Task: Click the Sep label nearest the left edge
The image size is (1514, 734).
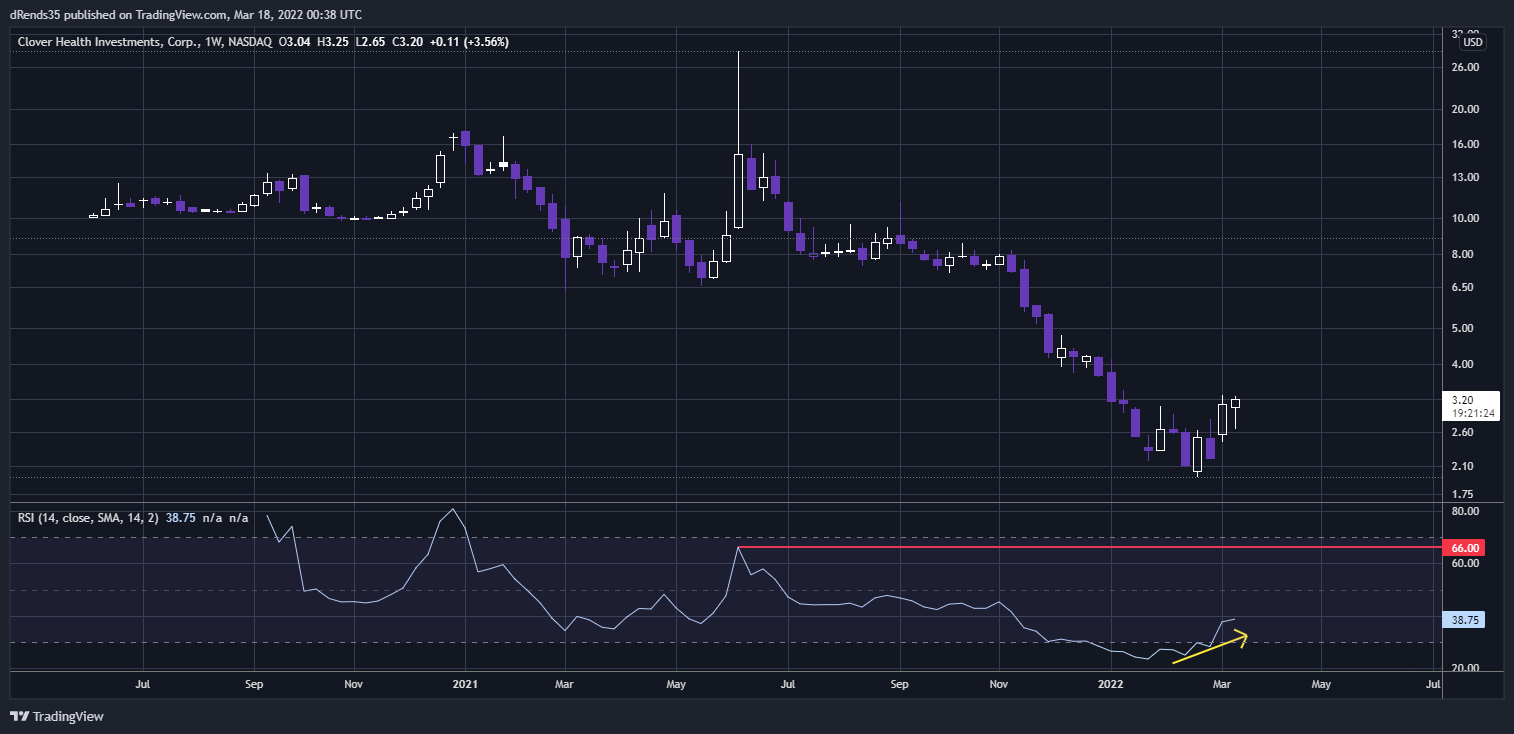Action: tap(254, 686)
